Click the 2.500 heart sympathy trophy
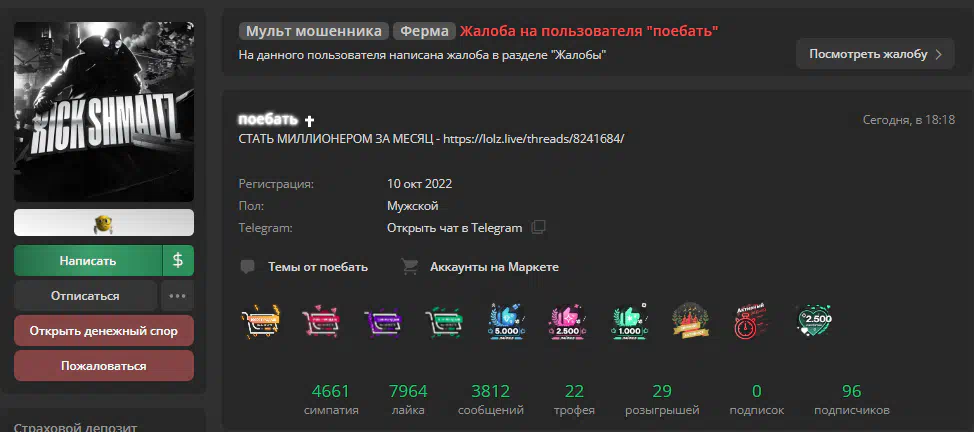Image resolution: width=974 pixels, height=432 pixels. pos(814,321)
